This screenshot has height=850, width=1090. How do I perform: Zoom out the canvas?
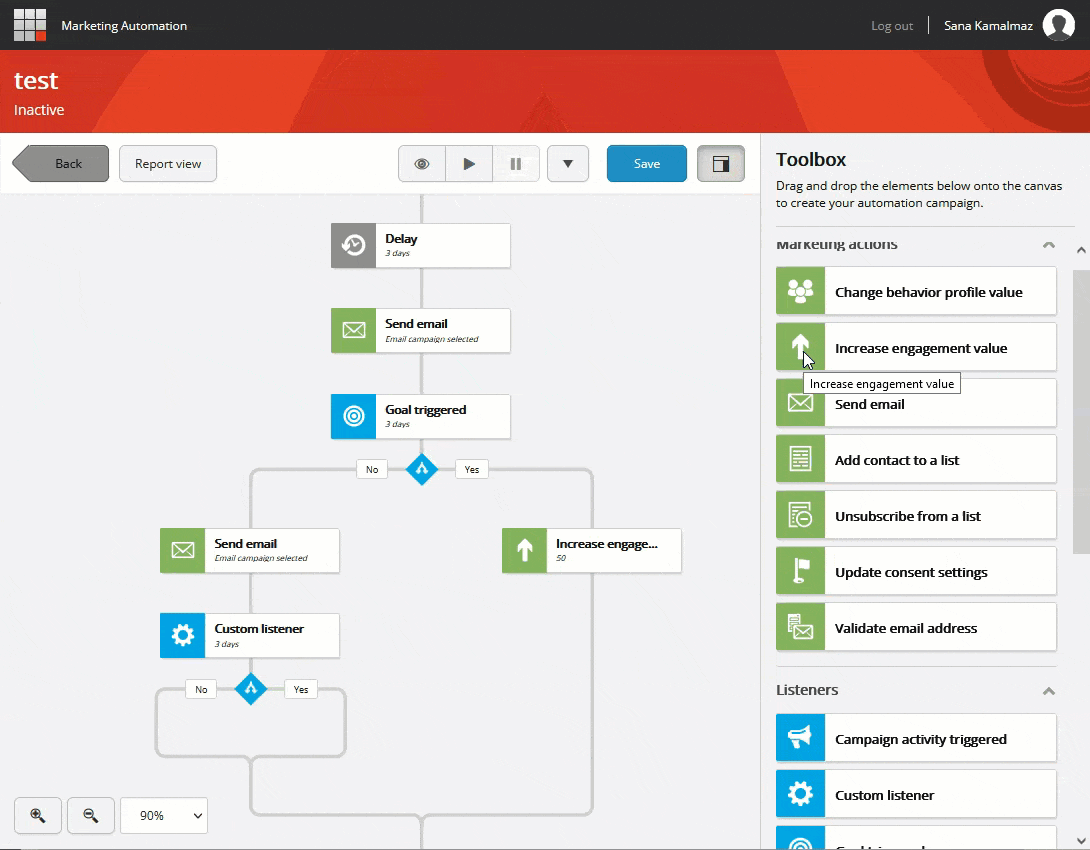click(x=90, y=815)
